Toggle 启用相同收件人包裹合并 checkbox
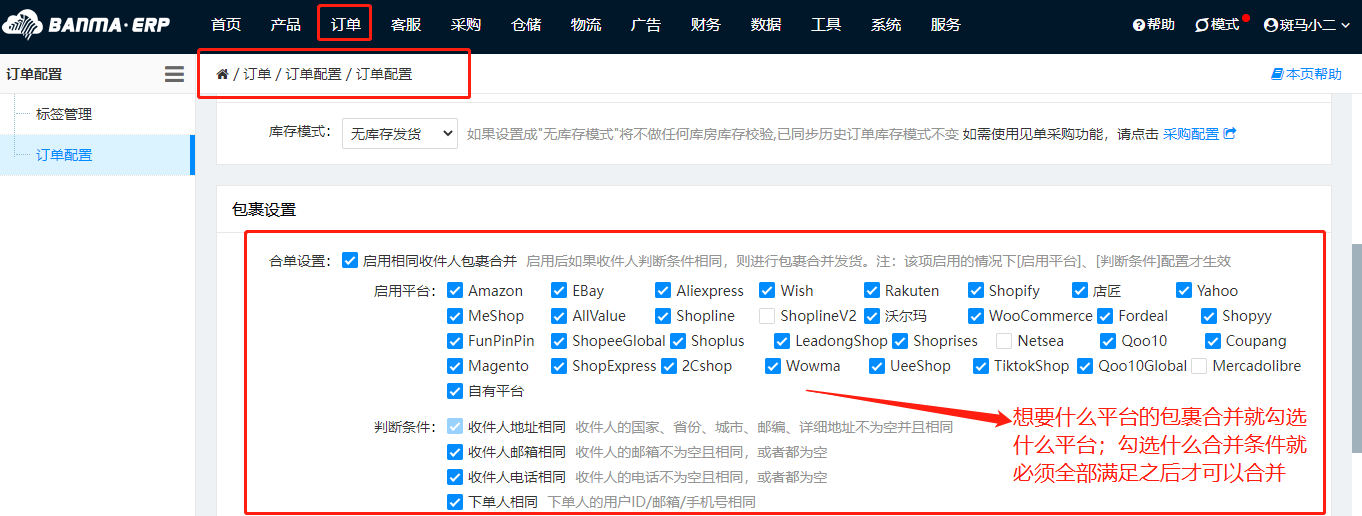Screen dimensions: 1362x516 coord(350,261)
